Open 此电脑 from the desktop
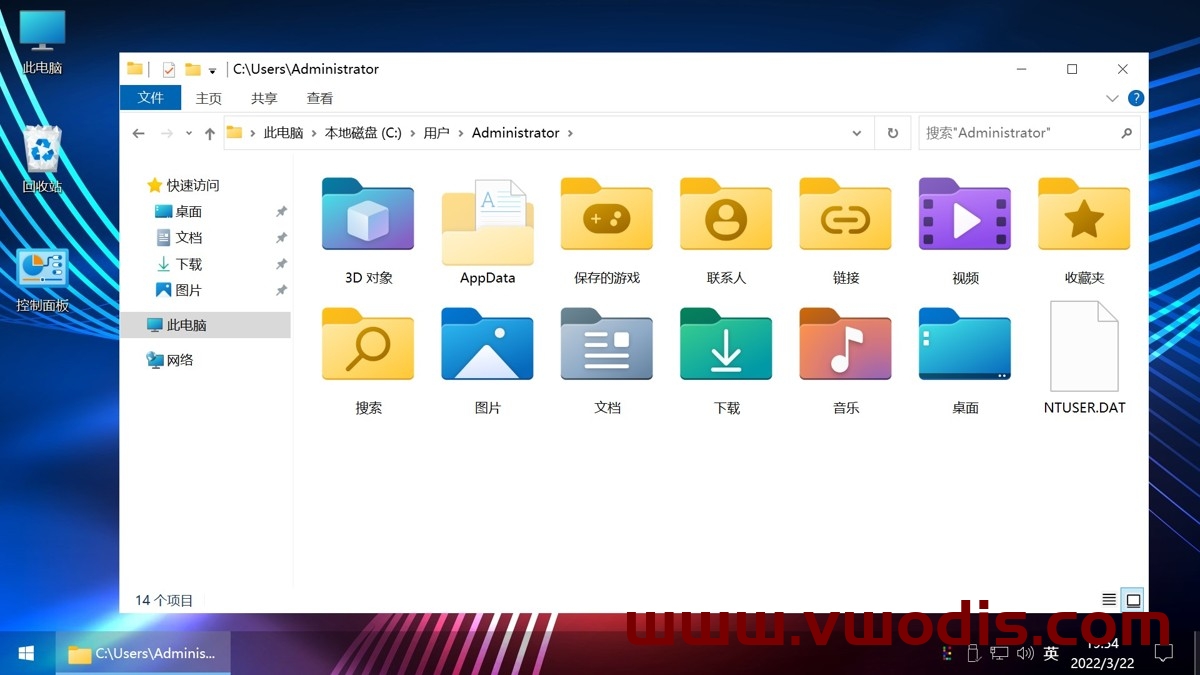This screenshot has width=1200, height=675. [41, 30]
